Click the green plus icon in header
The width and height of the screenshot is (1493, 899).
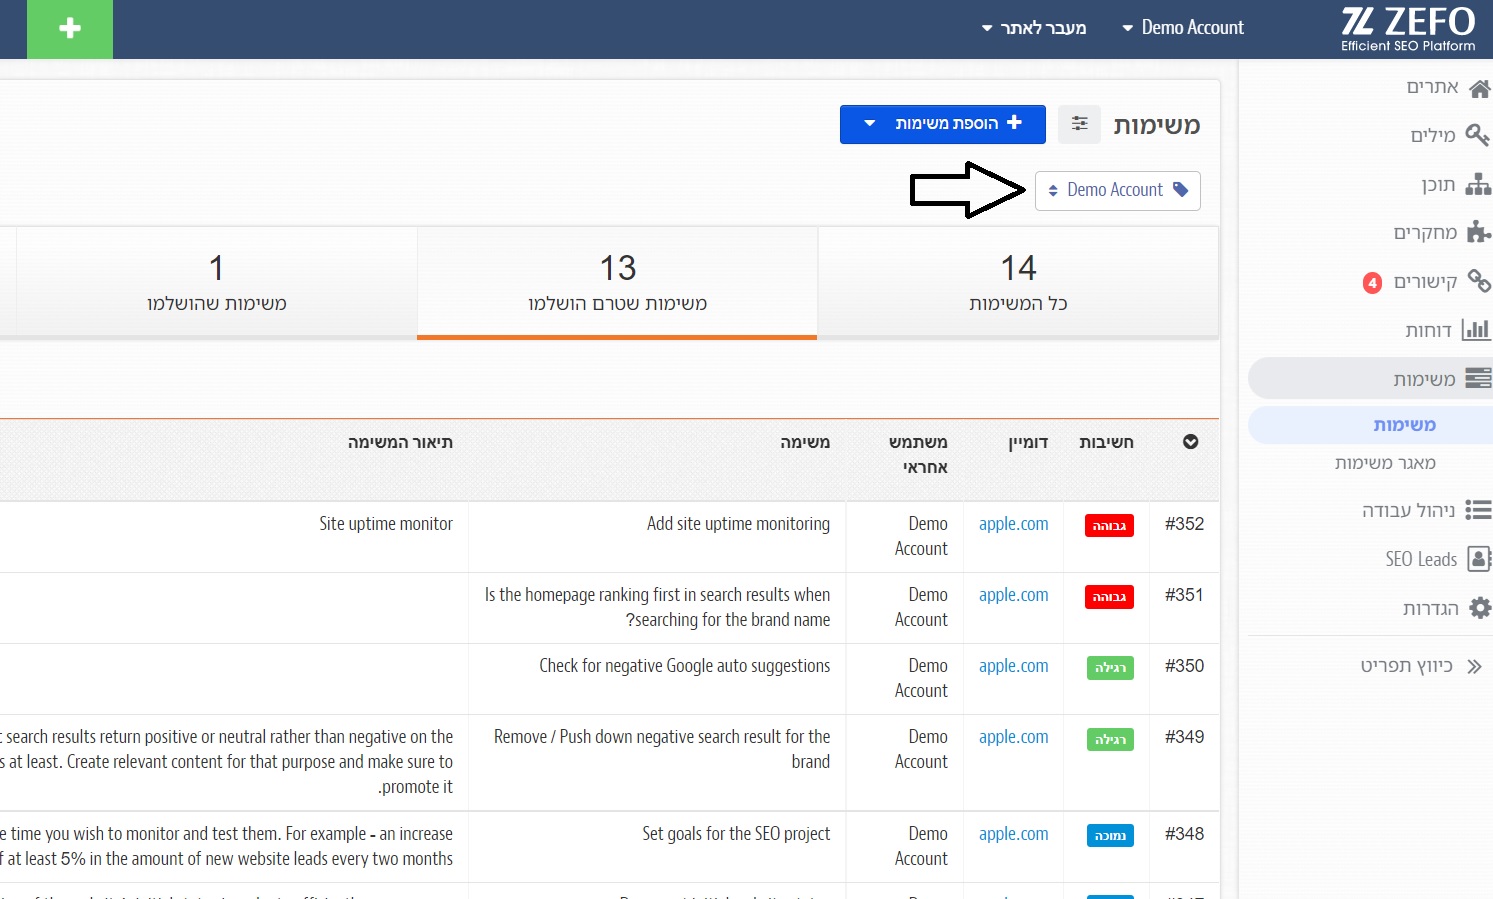[70, 29]
